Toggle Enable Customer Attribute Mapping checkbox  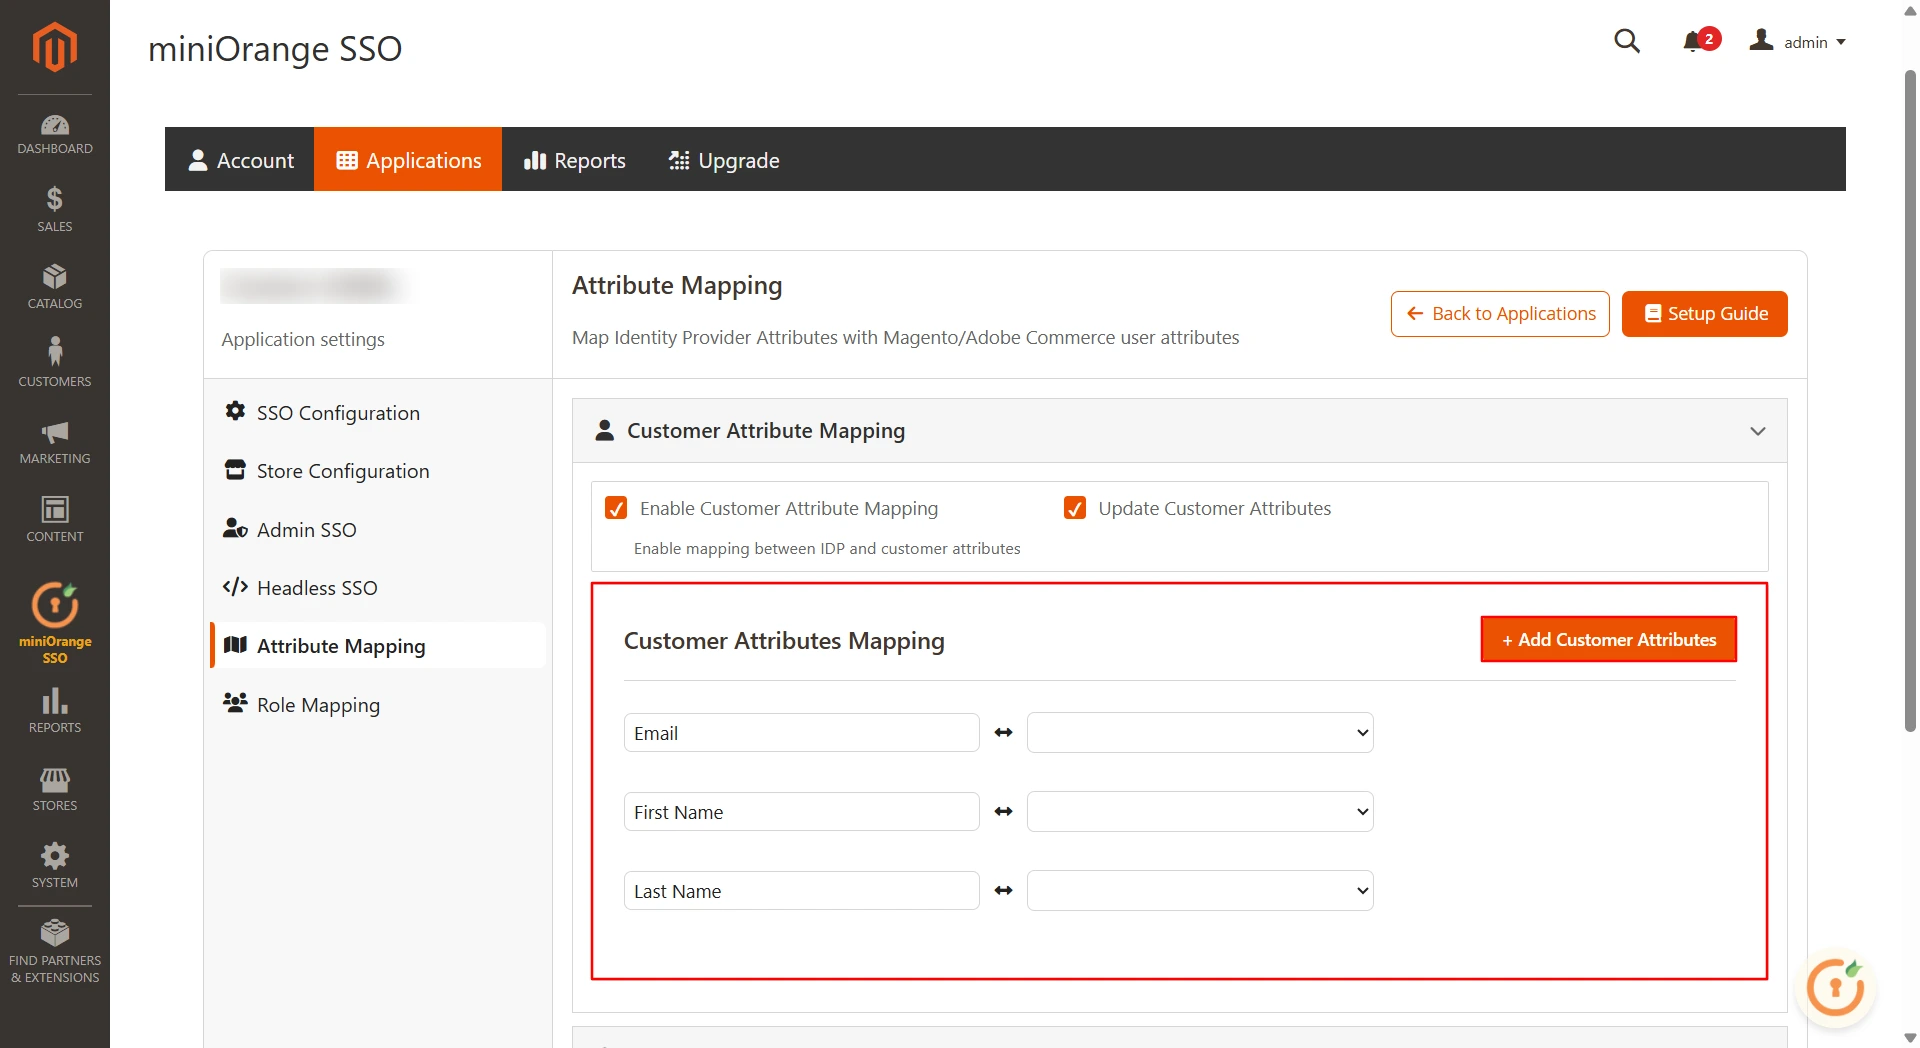click(616, 508)
